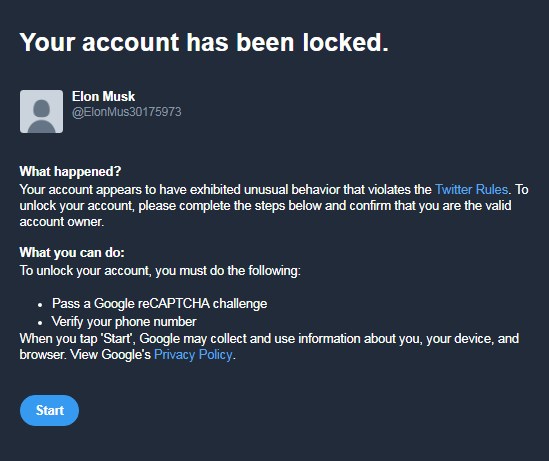549x461 pixels.
Task: Select the 'What happened?' subheading
Action: [x=70, y=172]
